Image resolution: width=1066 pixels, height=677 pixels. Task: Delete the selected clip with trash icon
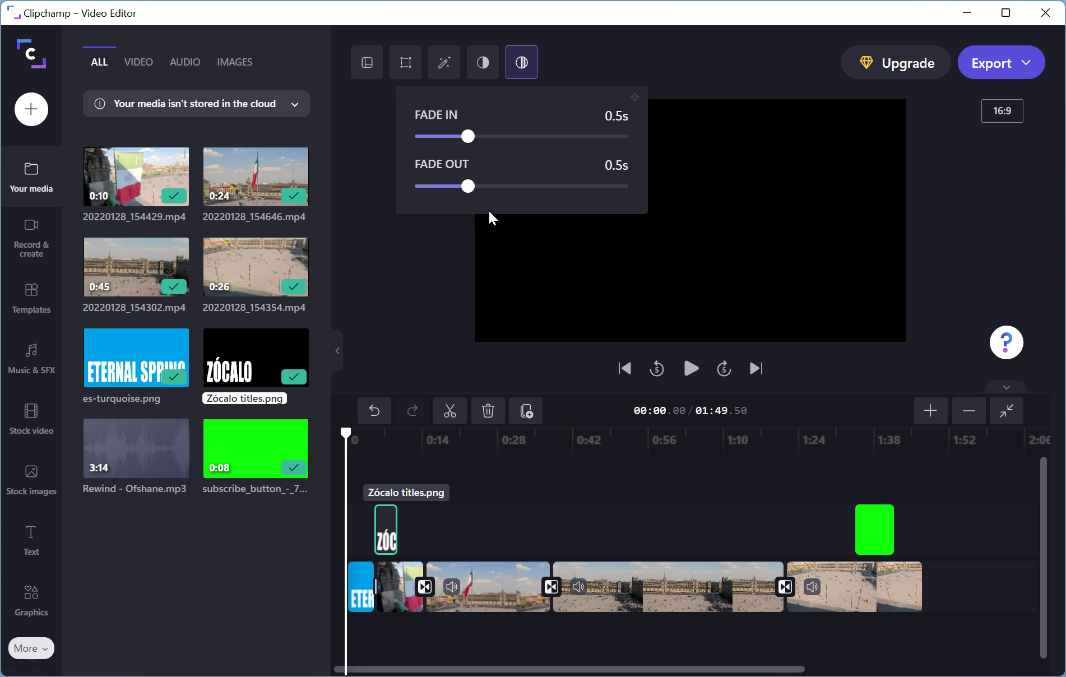[x=488, y=411]
